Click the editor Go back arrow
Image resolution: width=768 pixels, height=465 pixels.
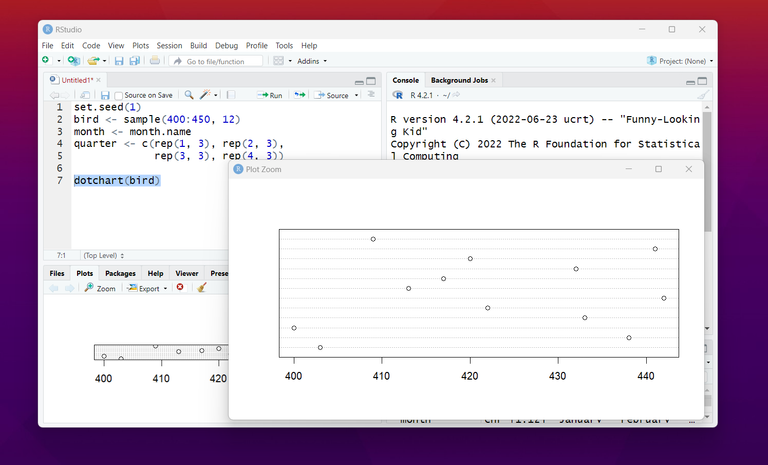click(x=54, y=95)
